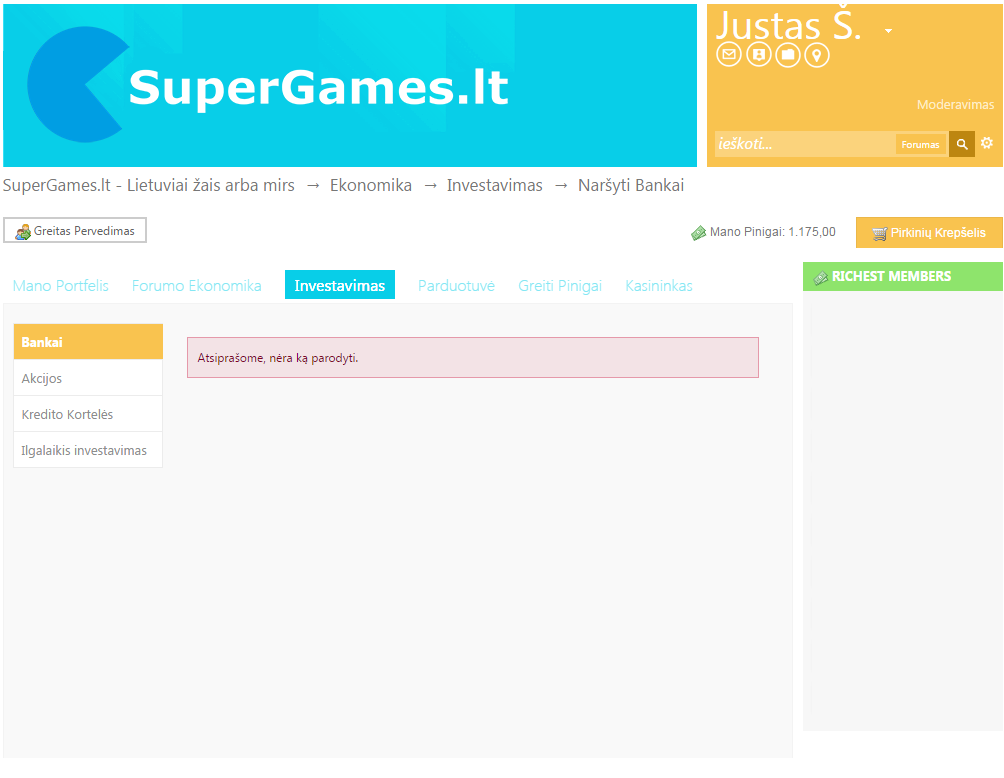The height and width of the screenshot is (778, 1004).
Task: Click the SuperGames.lt logo banner
Action: pos(350,85)
